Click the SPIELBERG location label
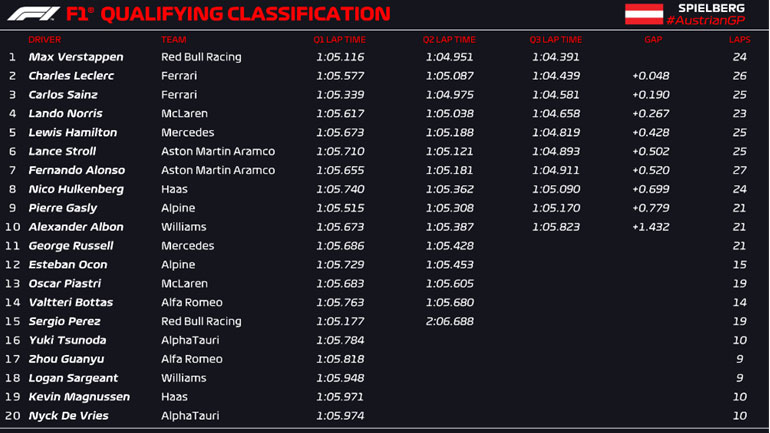The height and width of the screenshot is (433, 770). click(x=711, y=8)
